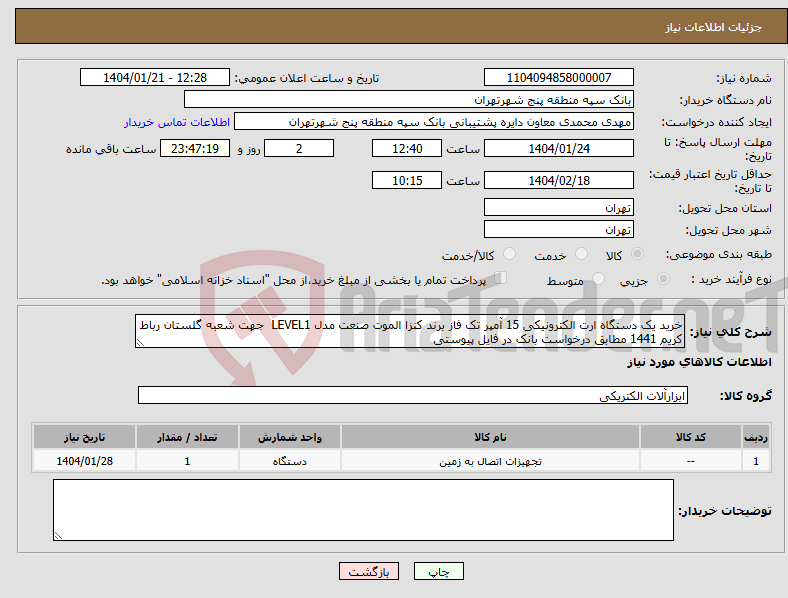Image resolution: width=788 pixels, height=598 pixels.
Task: Click the remaining days field showing 2
Action: coord(299,148)
